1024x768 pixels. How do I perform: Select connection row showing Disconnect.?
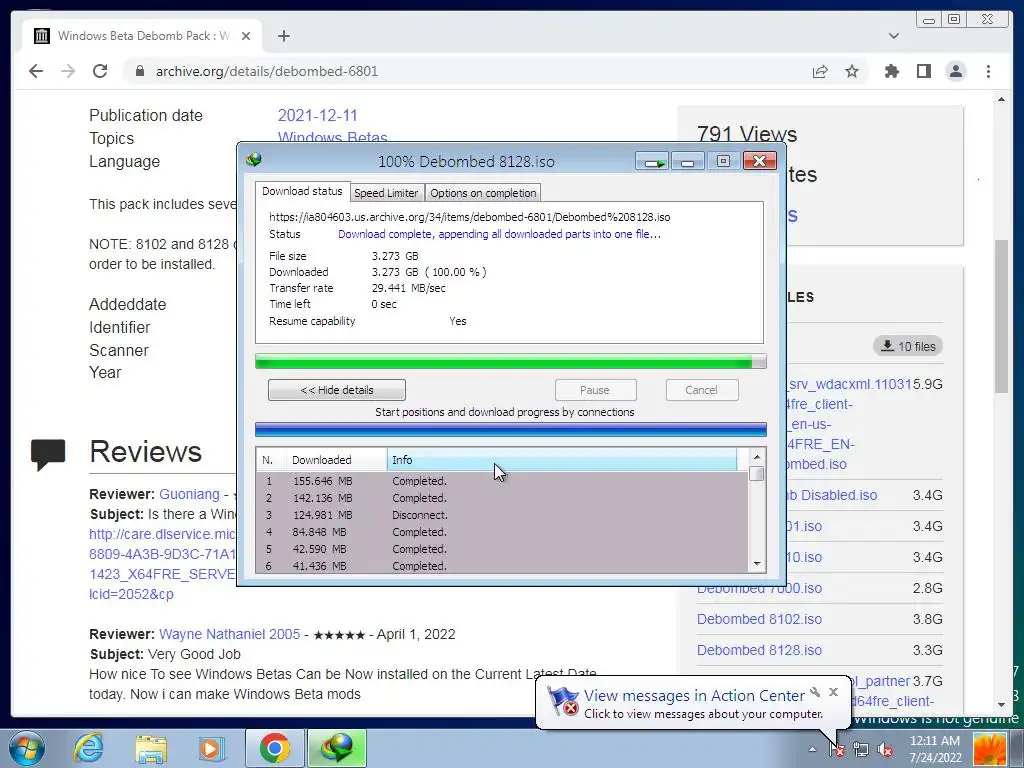502,515
